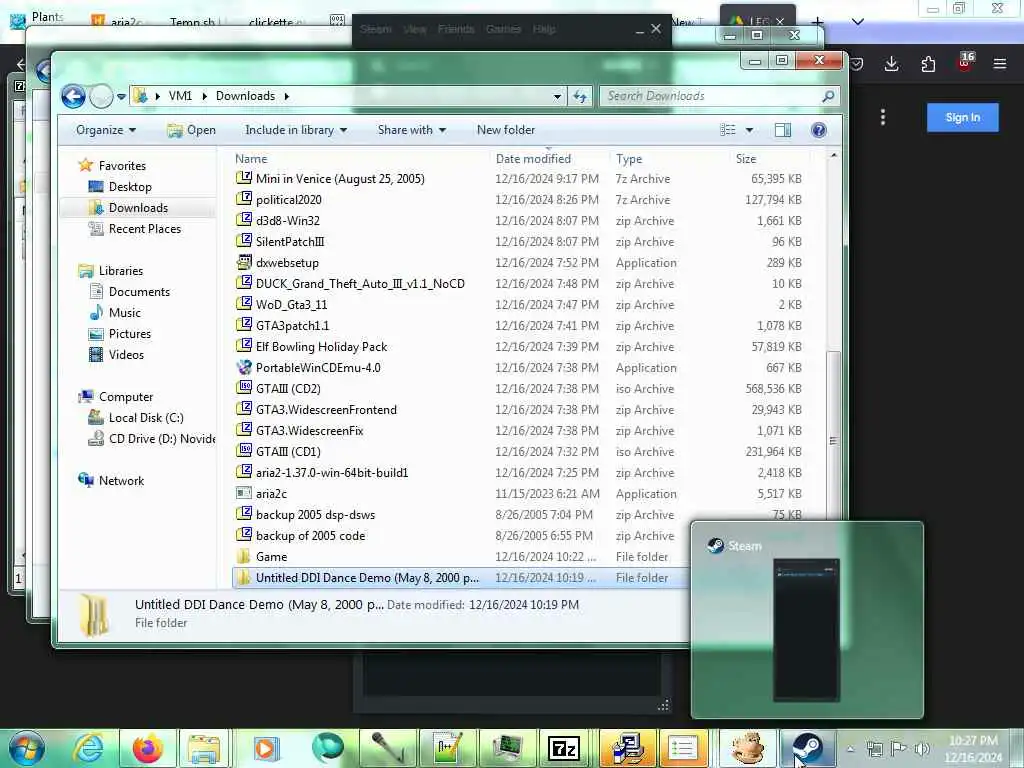Viewport: 1024px width, 768px height.
Task: Open the Pictures library
Action: point(129,334)
